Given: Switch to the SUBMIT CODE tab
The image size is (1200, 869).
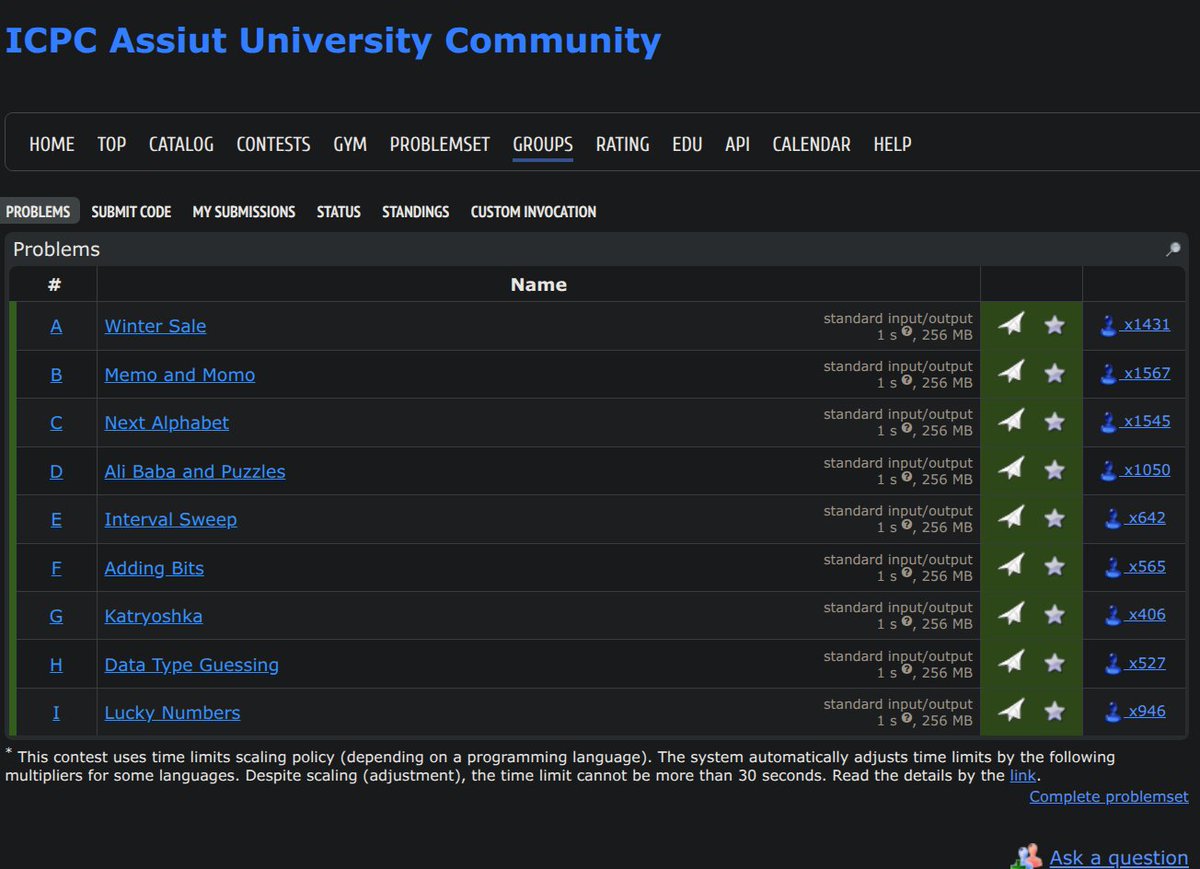Looking at the screenshot, I should click(131, 211).
